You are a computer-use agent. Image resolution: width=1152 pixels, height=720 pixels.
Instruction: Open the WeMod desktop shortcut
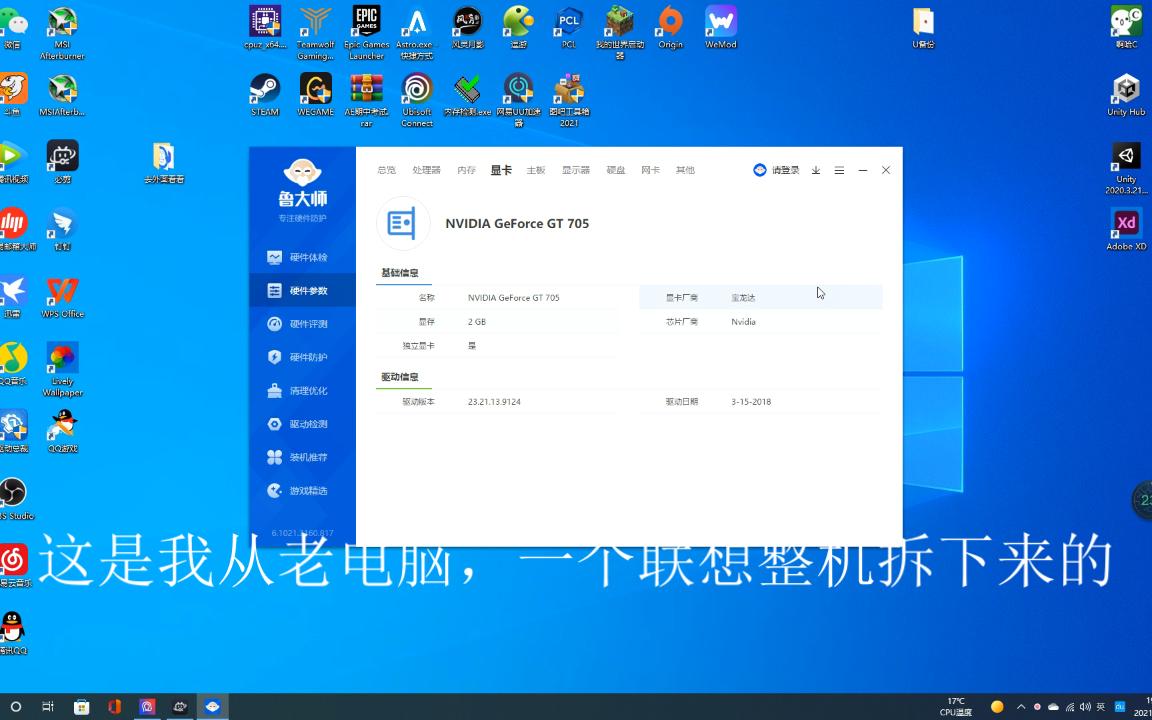pos(721,27)
